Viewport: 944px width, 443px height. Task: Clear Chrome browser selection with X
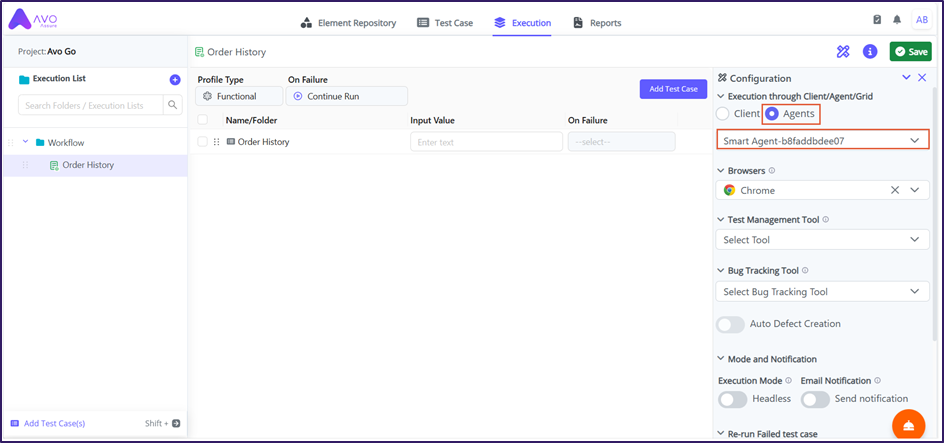pos(895,190)
